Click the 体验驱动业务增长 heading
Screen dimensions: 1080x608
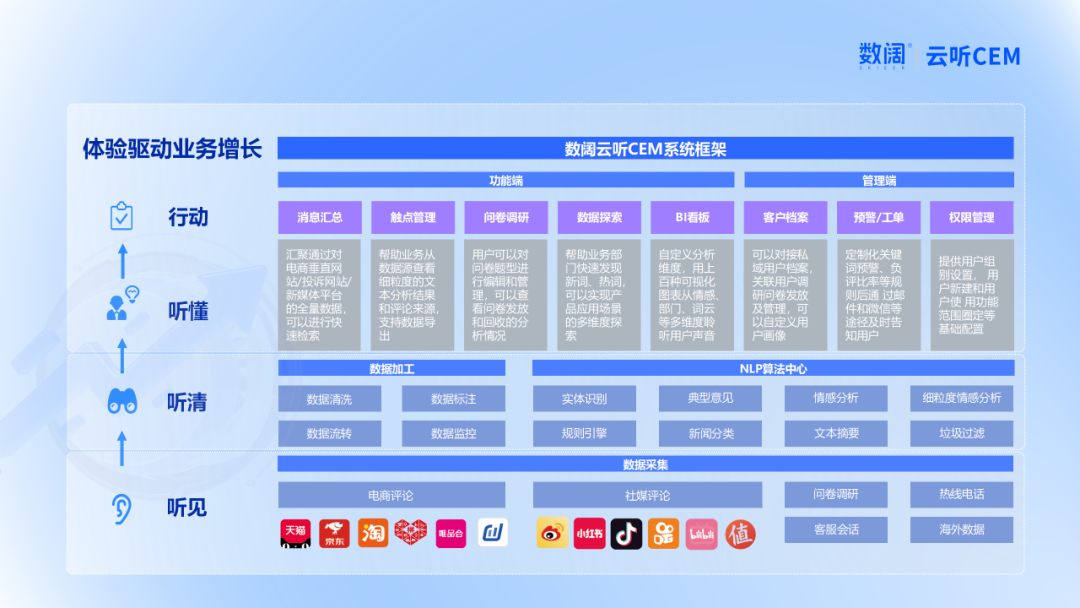pos(172,149)
